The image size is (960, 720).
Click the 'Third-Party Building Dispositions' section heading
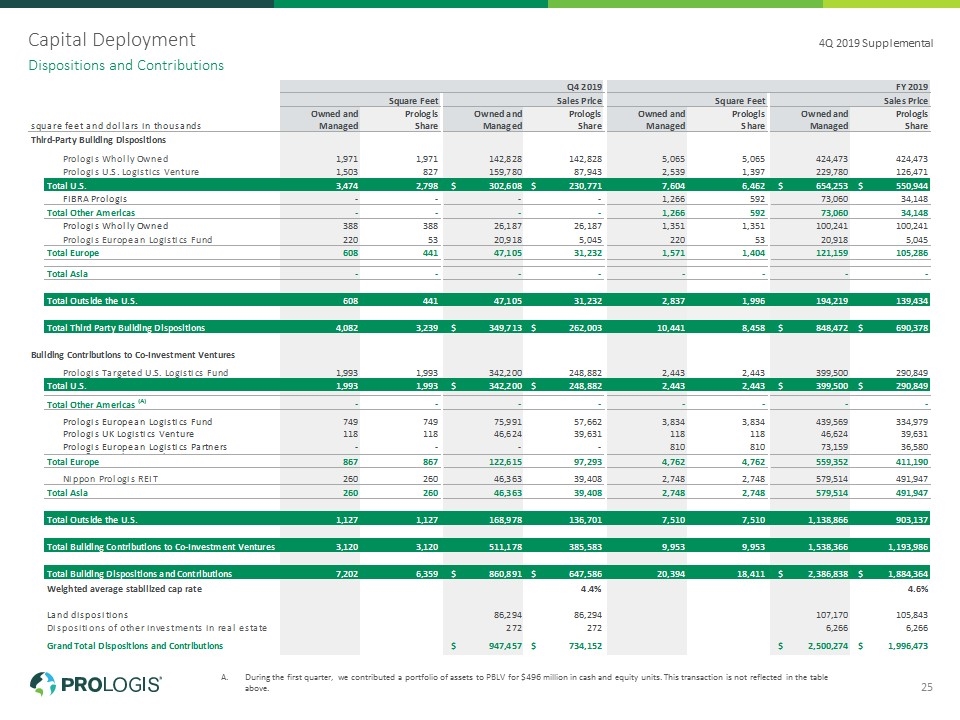coord(99,140)
